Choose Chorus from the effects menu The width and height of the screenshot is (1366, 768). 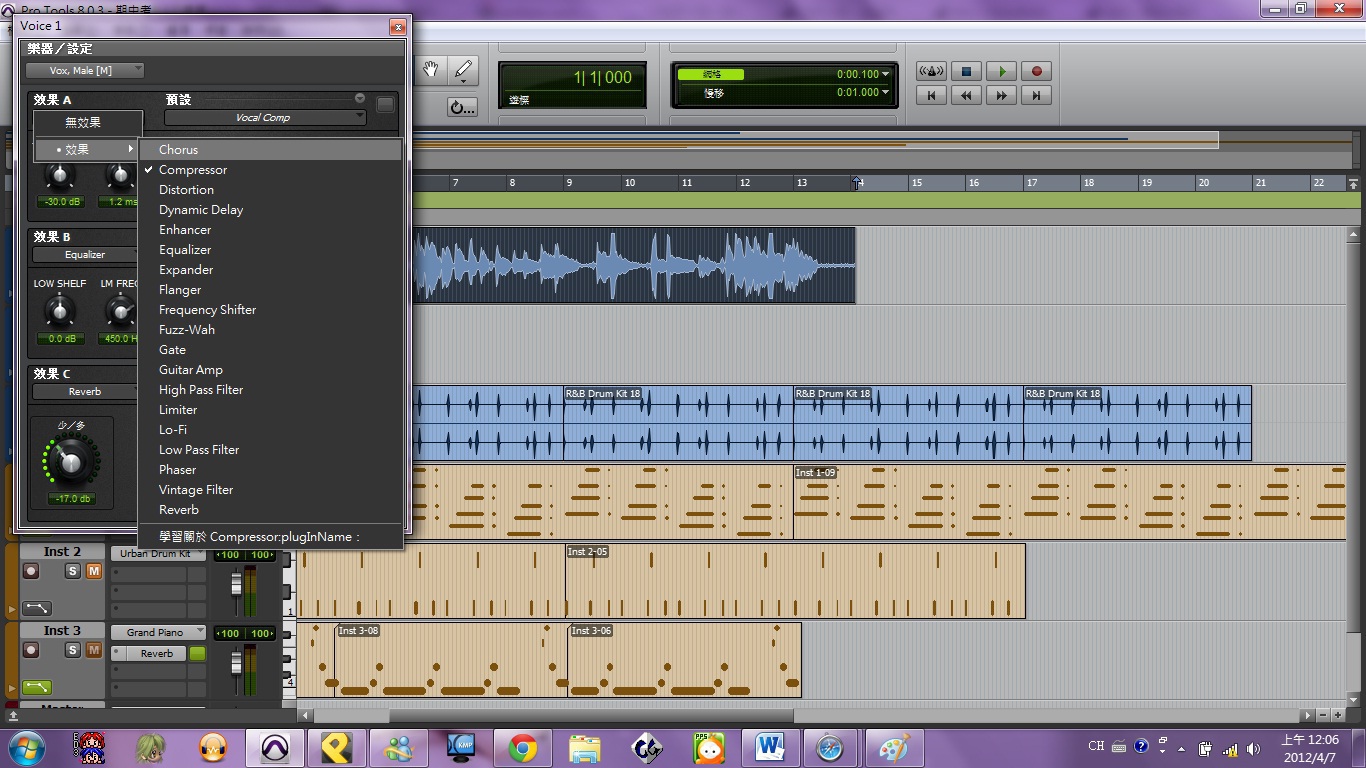[x=178, y=150]
